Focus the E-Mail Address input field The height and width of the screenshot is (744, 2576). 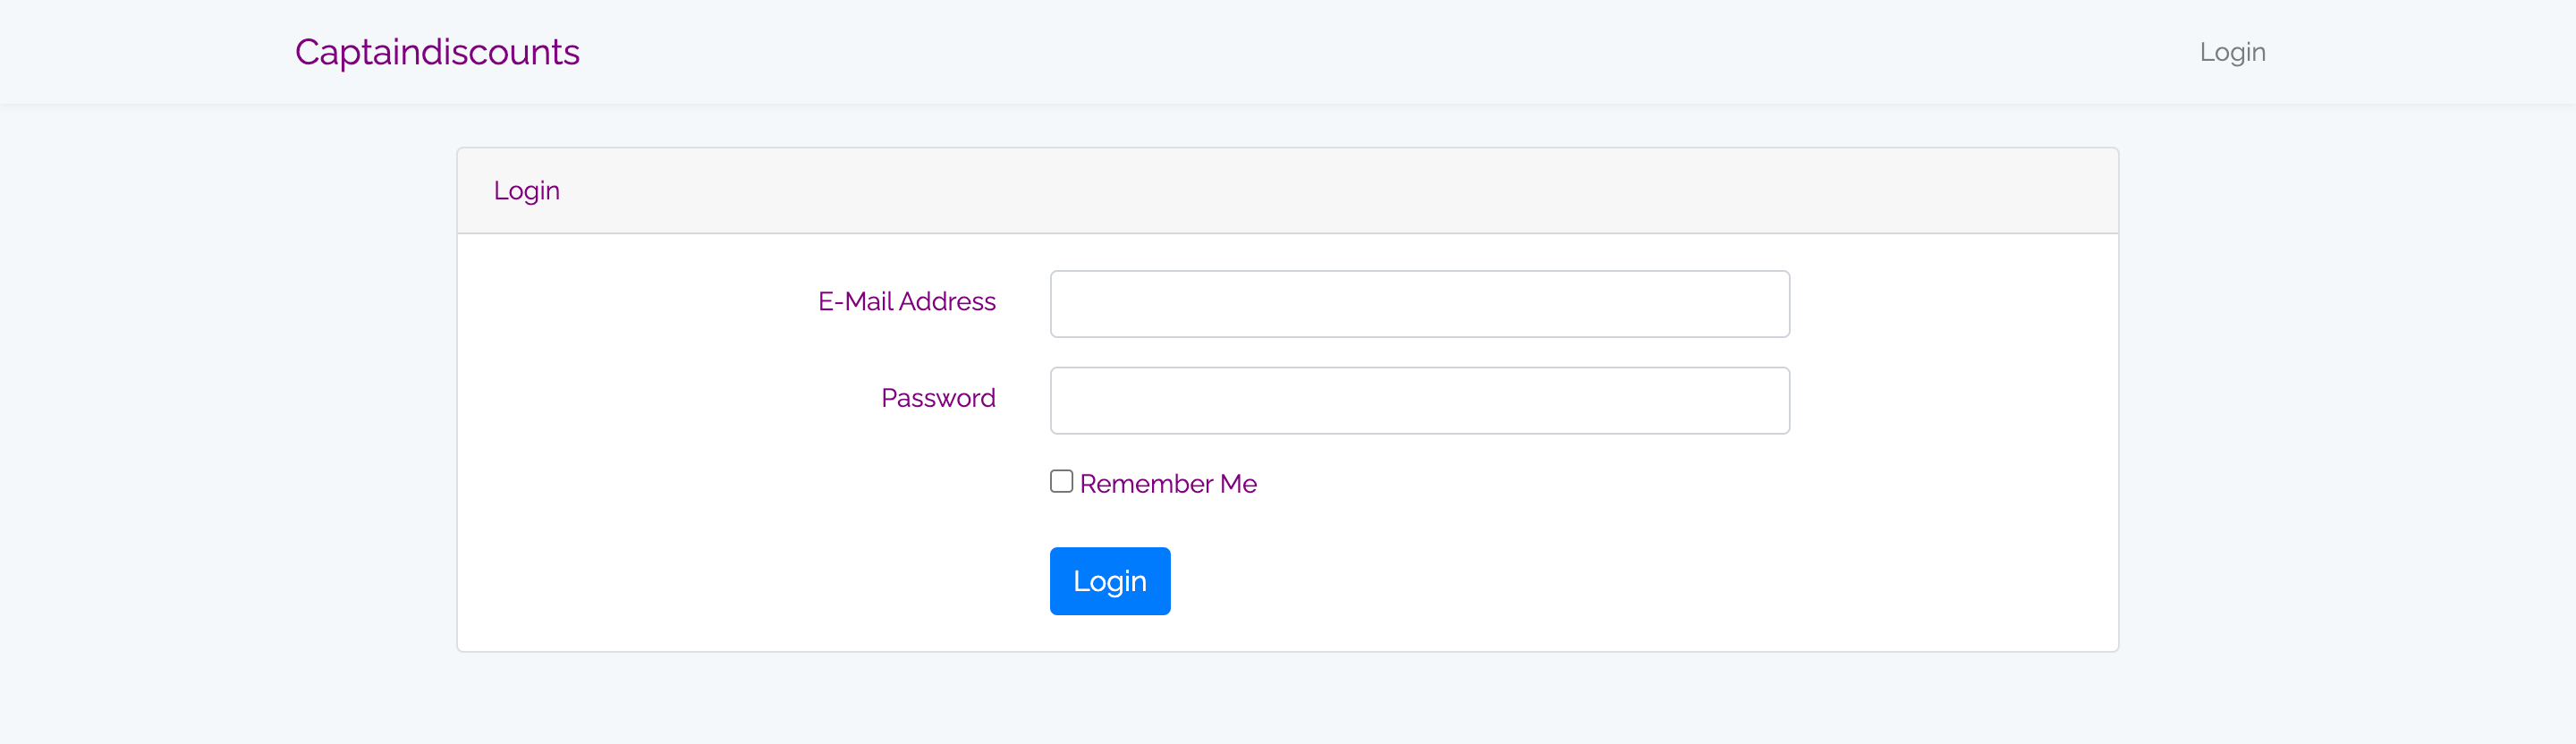click(1419, 304)
